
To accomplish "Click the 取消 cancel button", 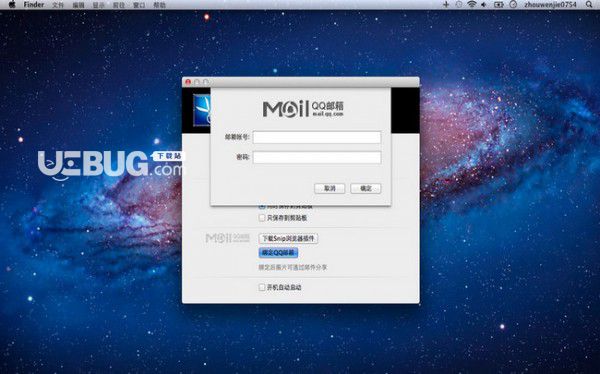I will (329, 188).
